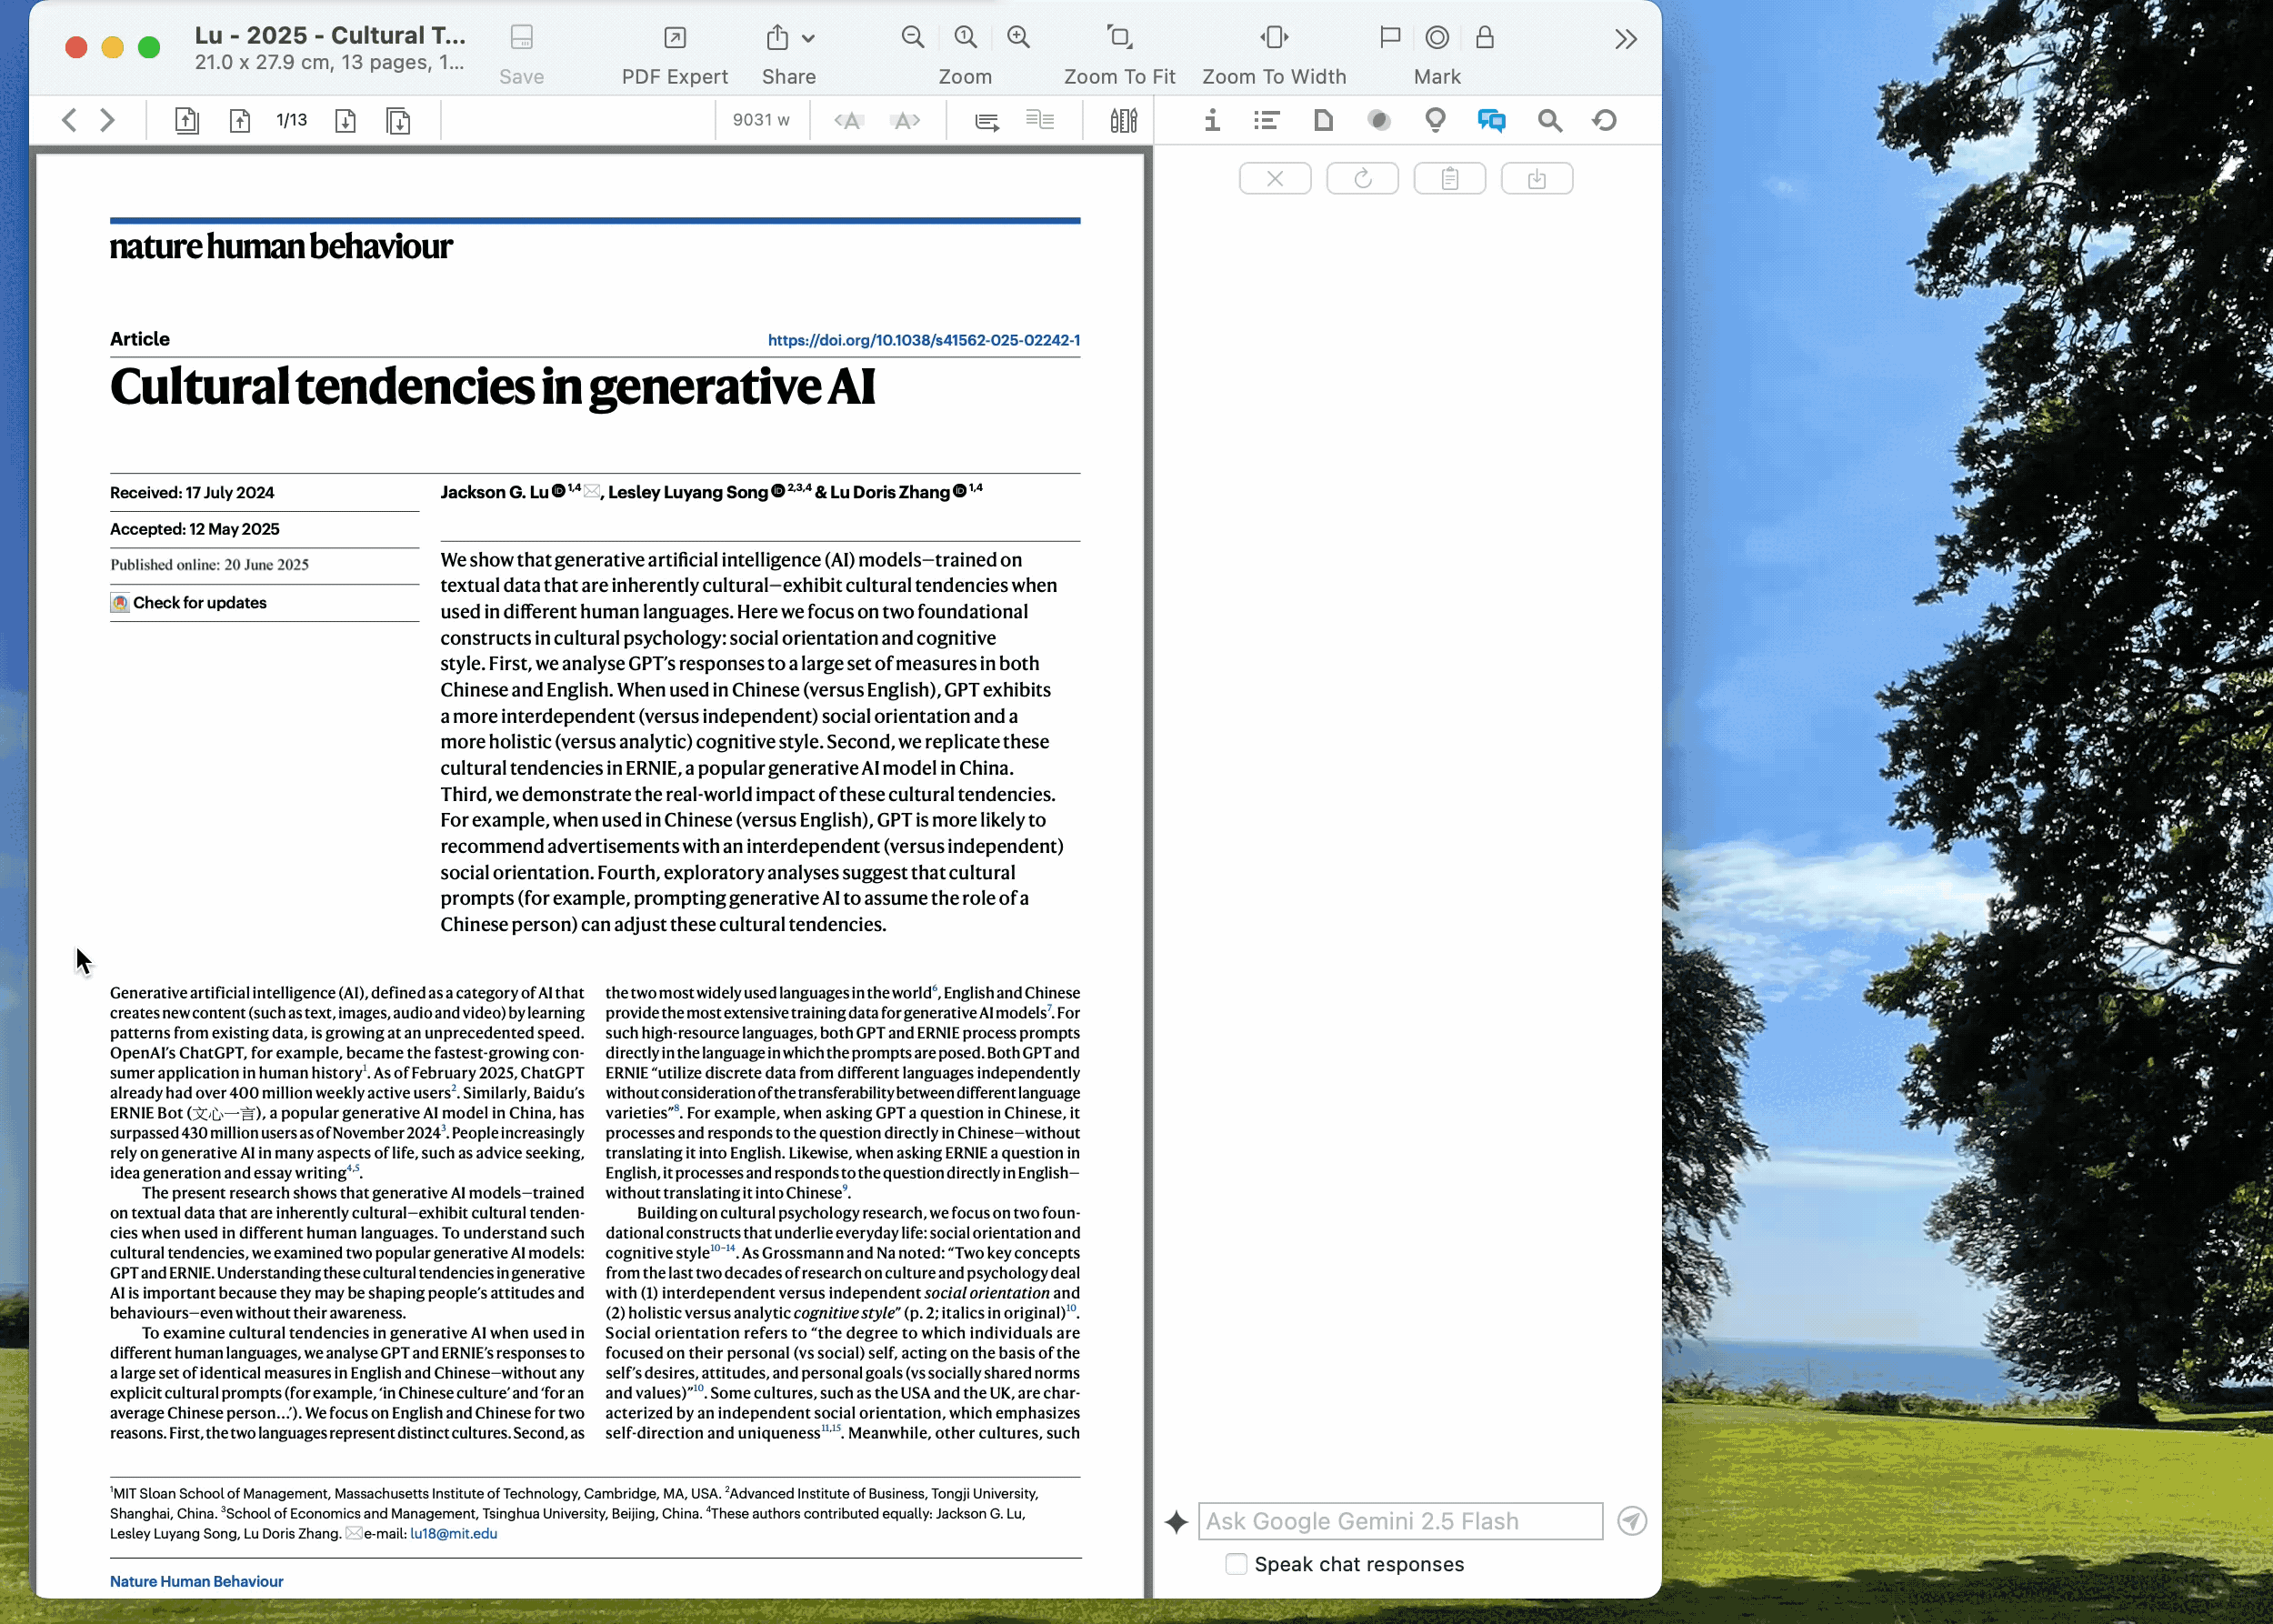Switch to the search inspector tab
This screenshot has height=1624, width=2273.
(1549, 121)
